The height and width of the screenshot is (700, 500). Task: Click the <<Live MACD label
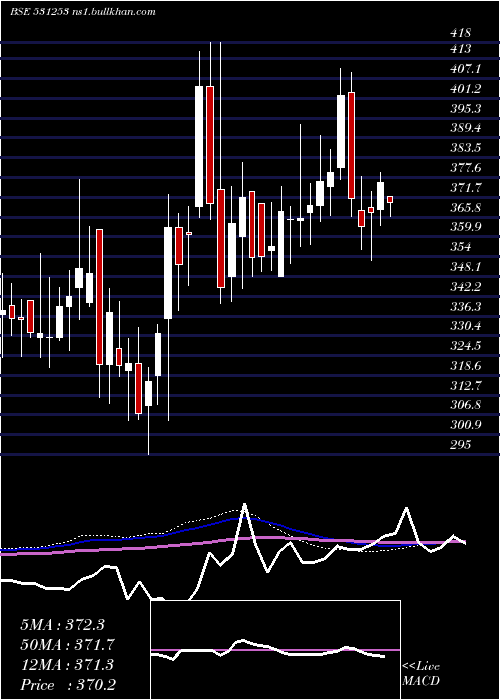coord(421,674)
